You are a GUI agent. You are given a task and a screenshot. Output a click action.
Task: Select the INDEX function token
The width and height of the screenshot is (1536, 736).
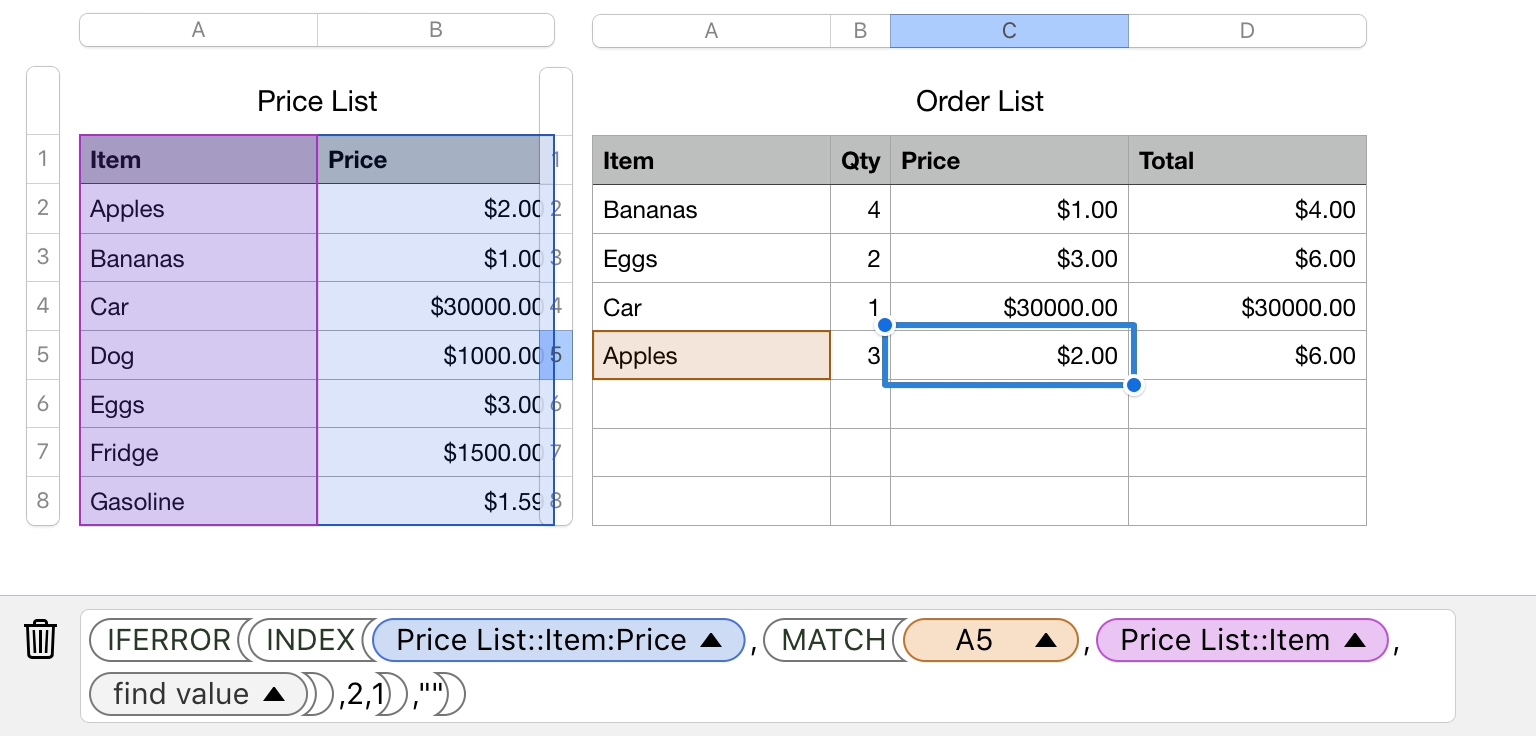point(310,641)
